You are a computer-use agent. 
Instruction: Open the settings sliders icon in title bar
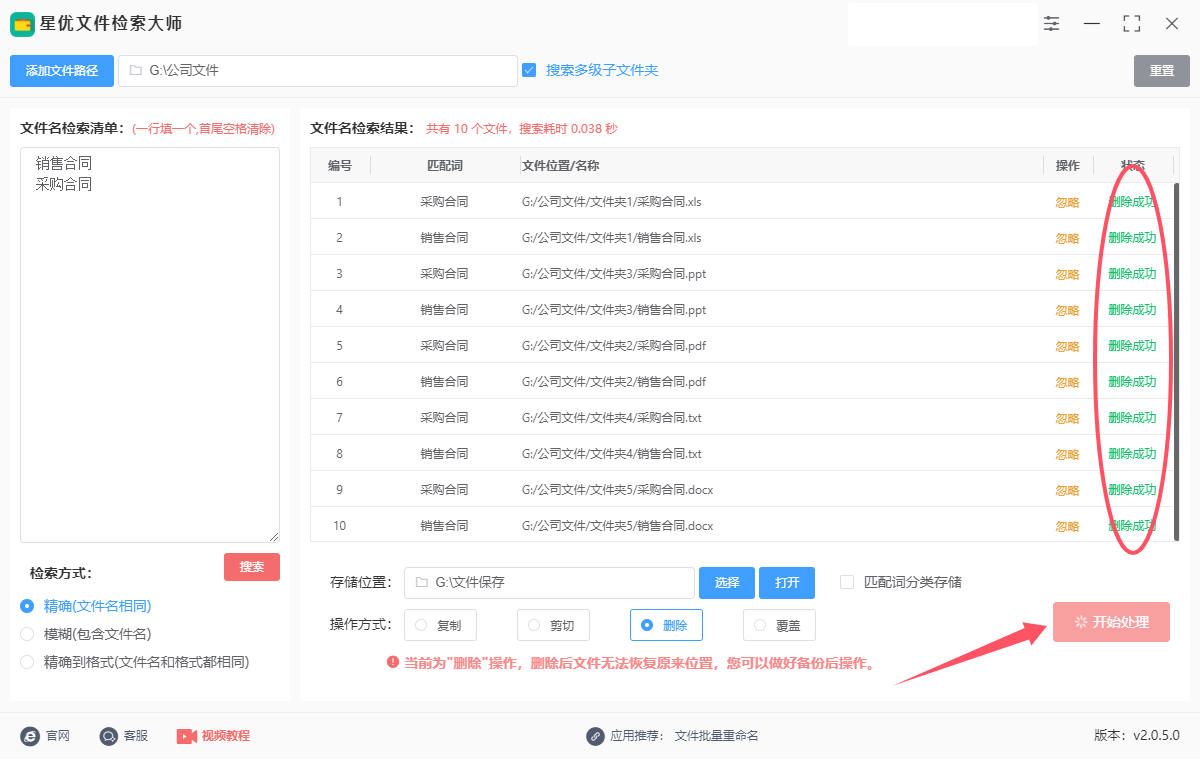click(x=1051, y=23)
